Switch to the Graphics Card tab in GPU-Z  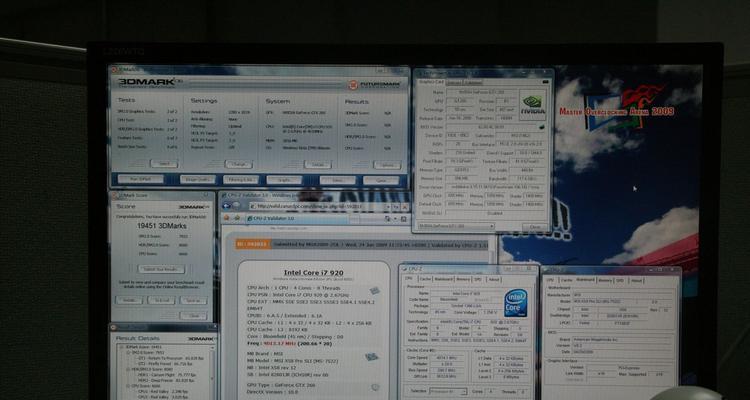coord(431,82)
